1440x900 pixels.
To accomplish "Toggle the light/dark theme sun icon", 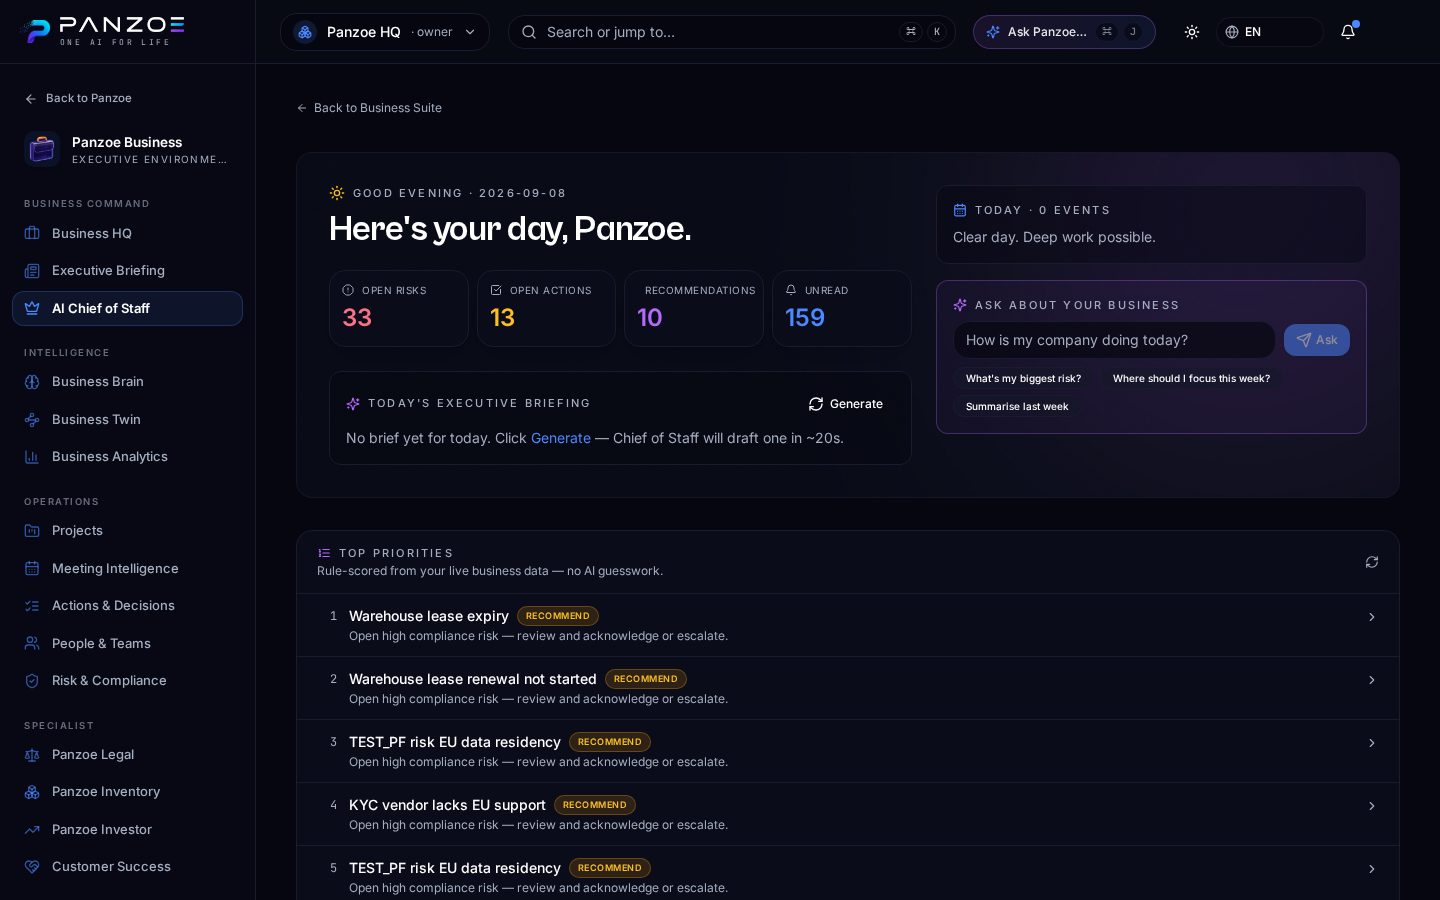I will 1192,32.
